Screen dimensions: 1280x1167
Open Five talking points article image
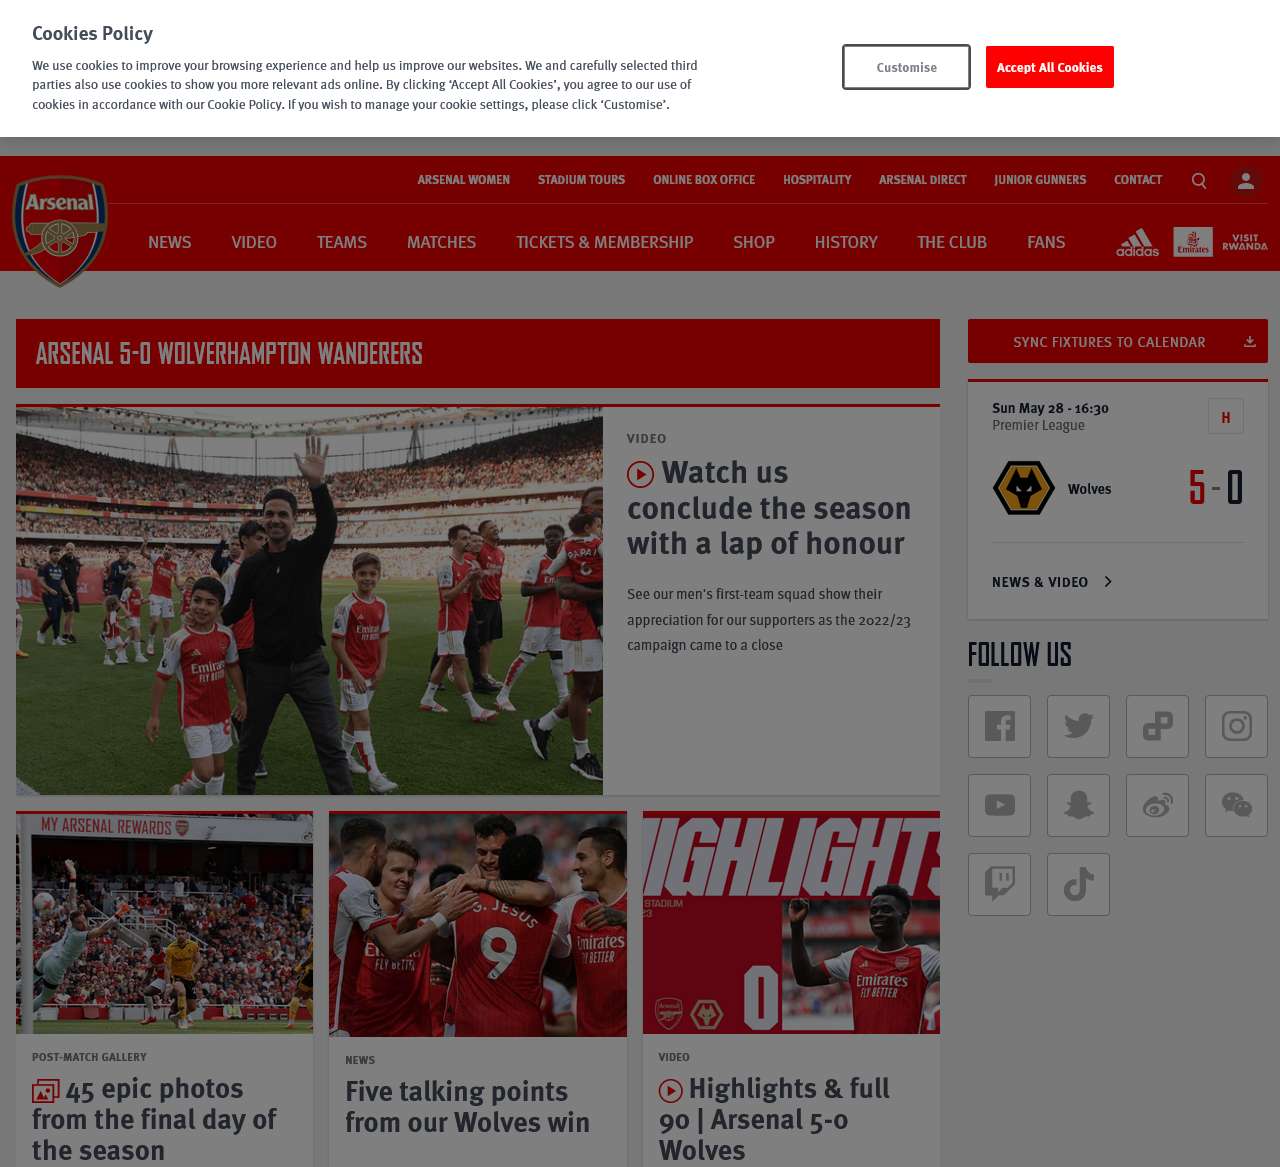click(478, 924)
